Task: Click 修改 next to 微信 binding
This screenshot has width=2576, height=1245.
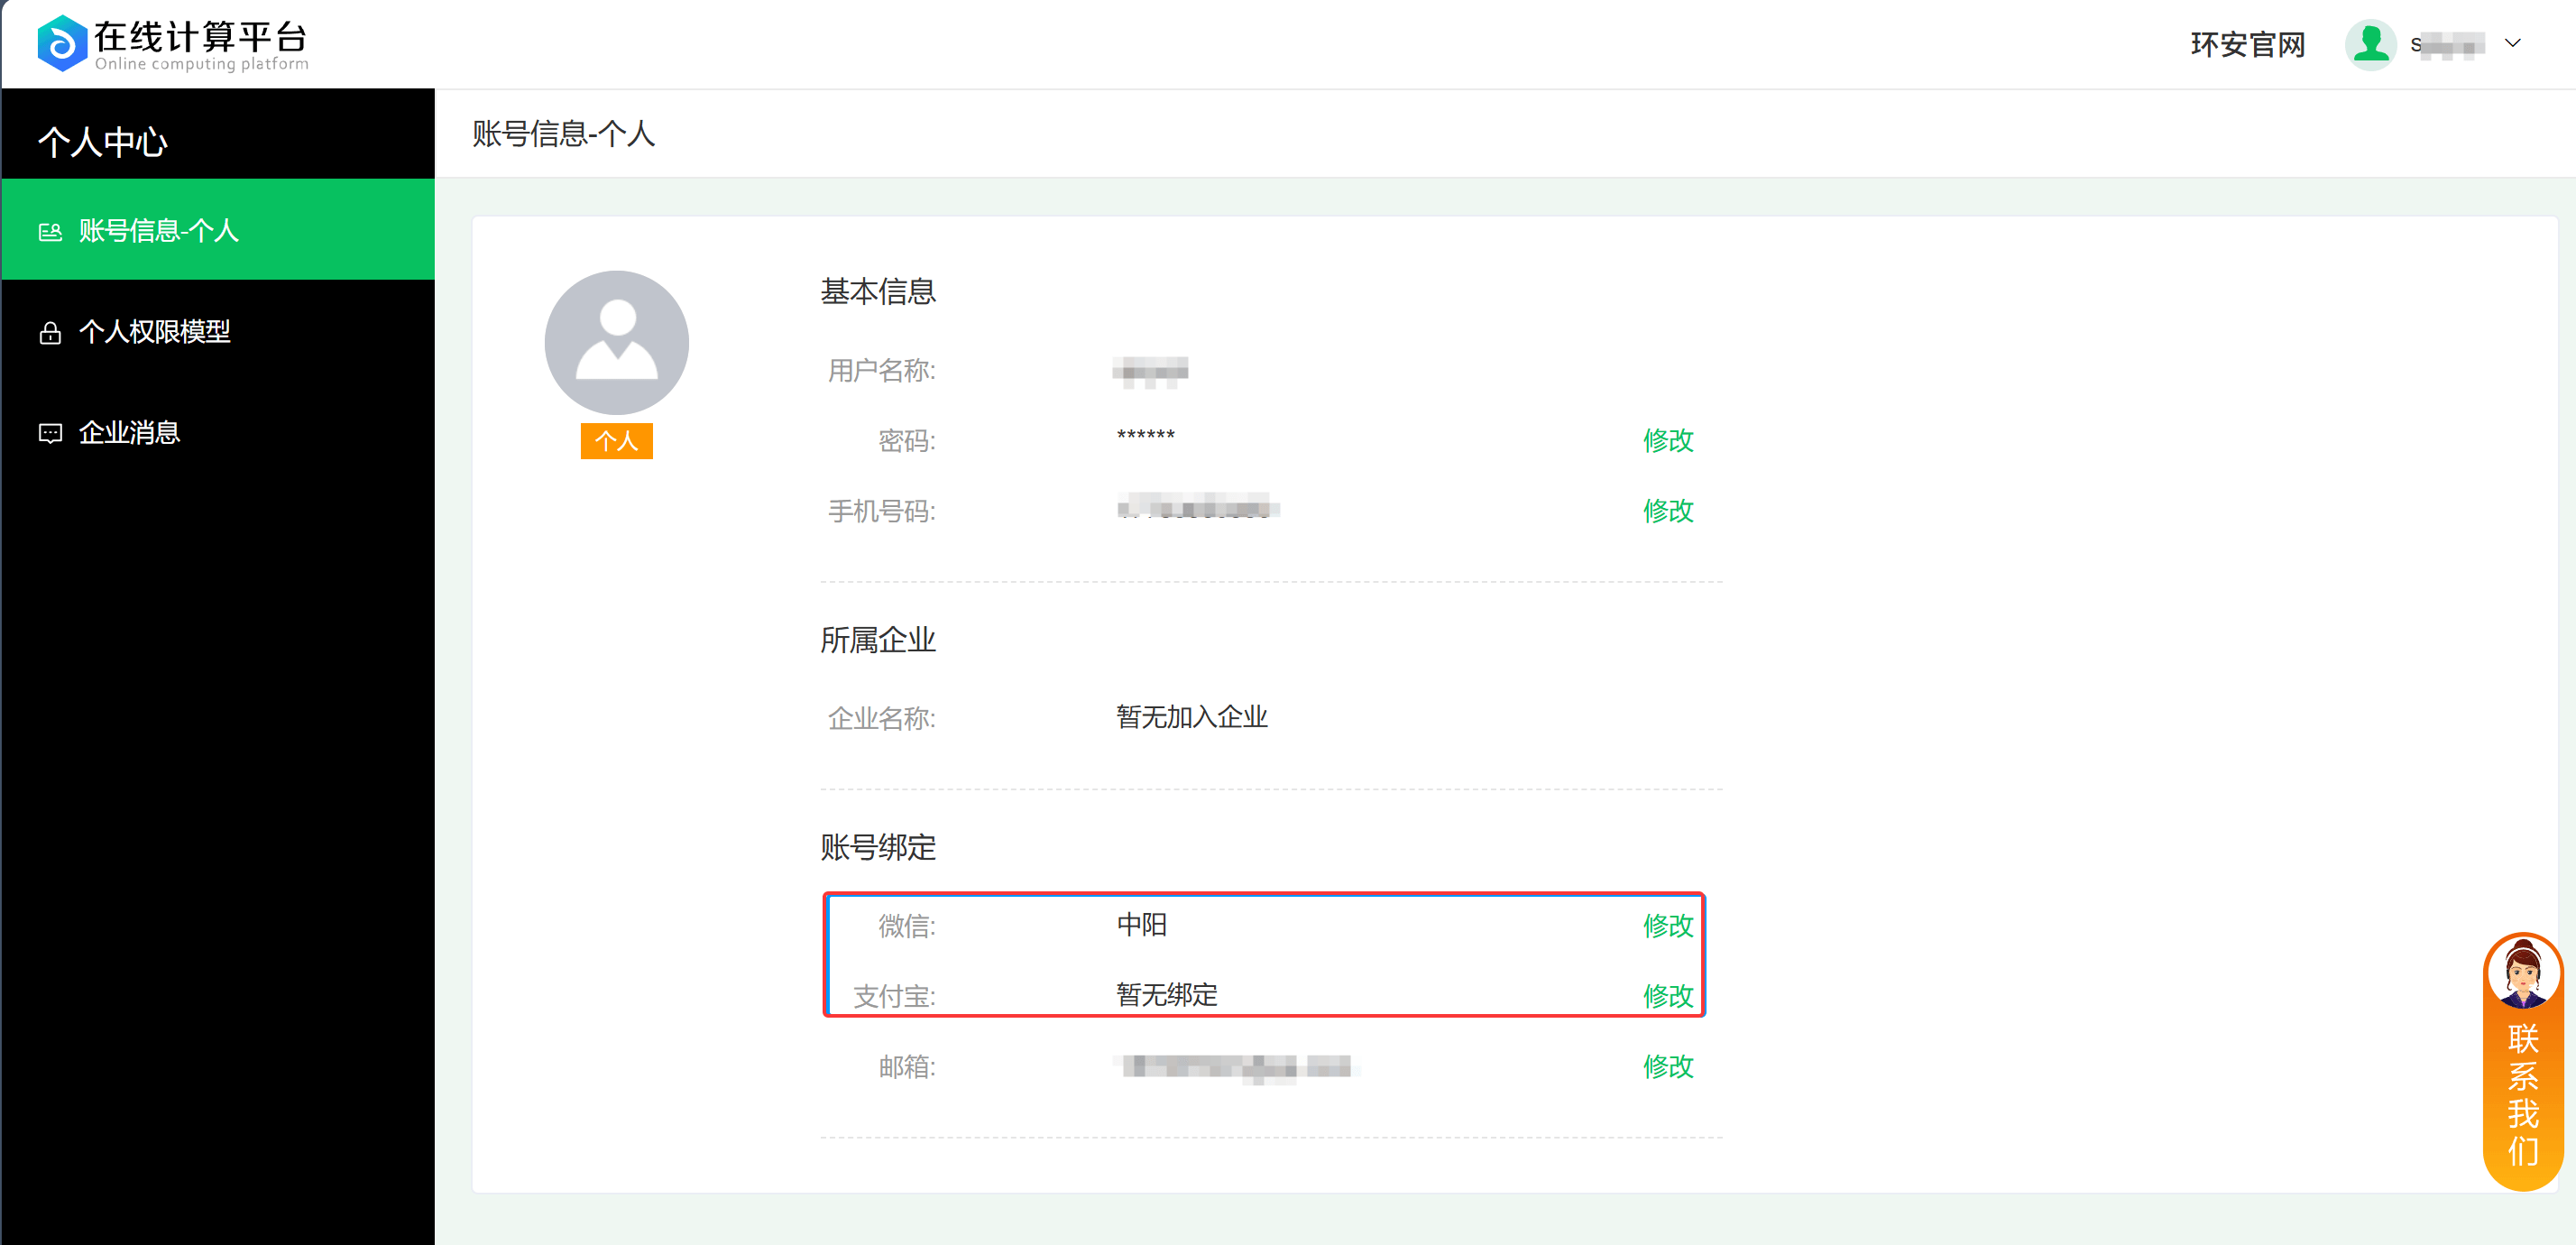Action: point(1666,926)
